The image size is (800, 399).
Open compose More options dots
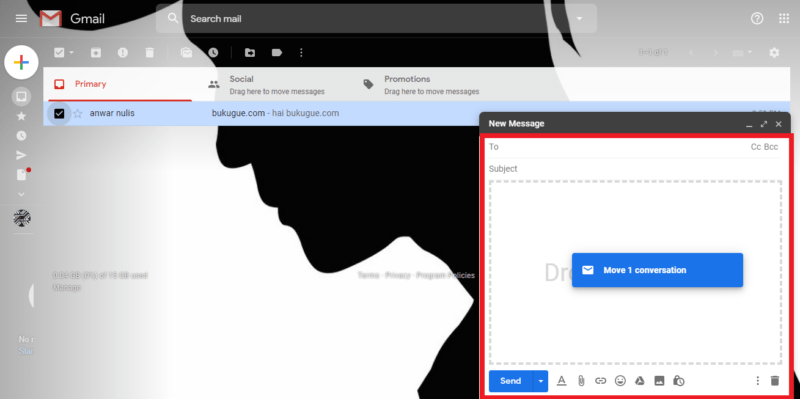click(758, 381)
